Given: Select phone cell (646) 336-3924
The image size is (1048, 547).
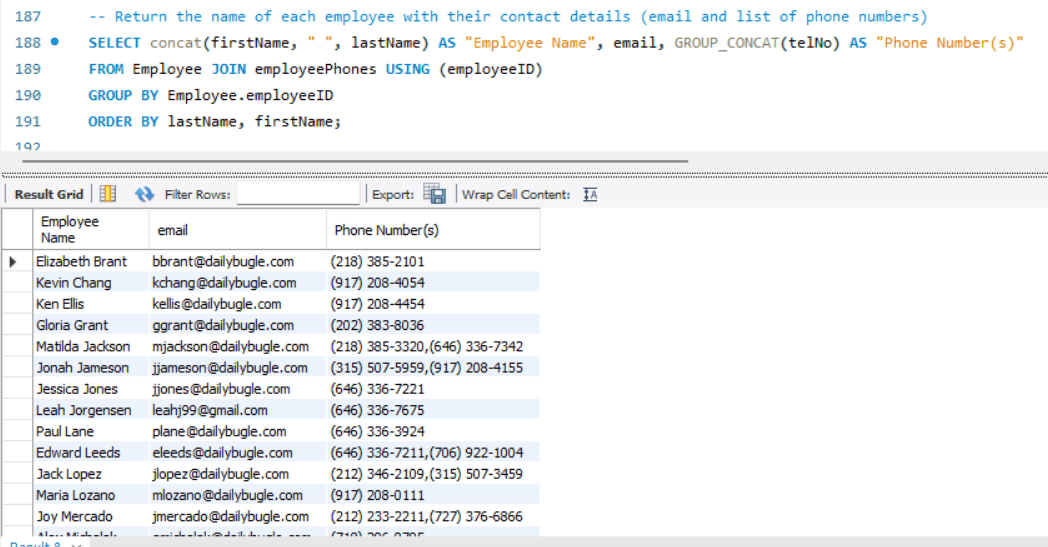Looking at the screenshot, I should coord(433,432).
